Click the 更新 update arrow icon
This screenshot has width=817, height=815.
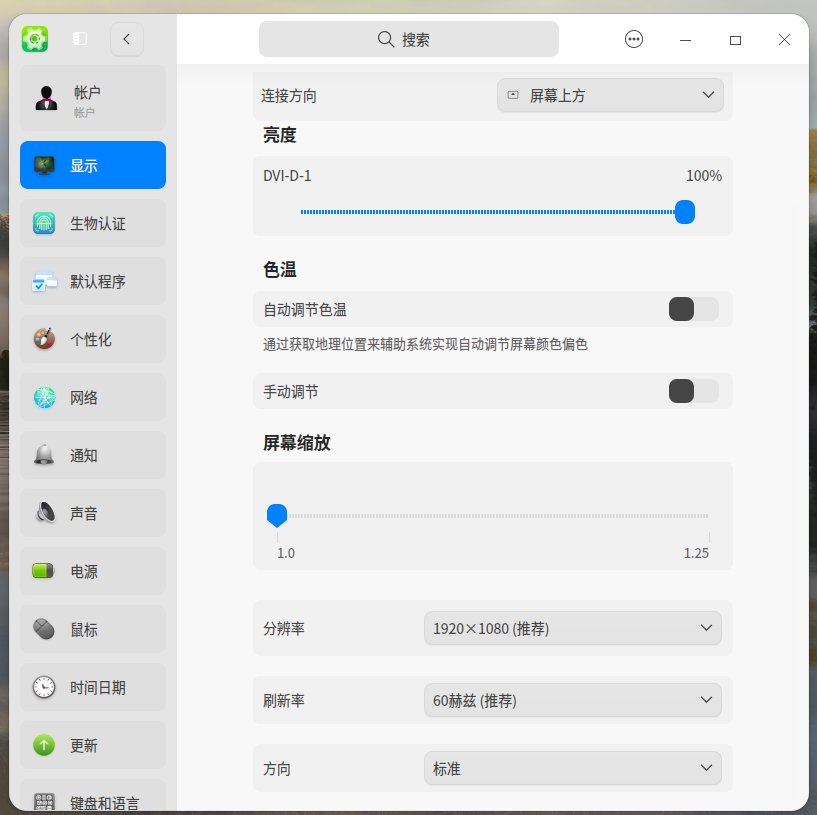(x=44, y=745)
